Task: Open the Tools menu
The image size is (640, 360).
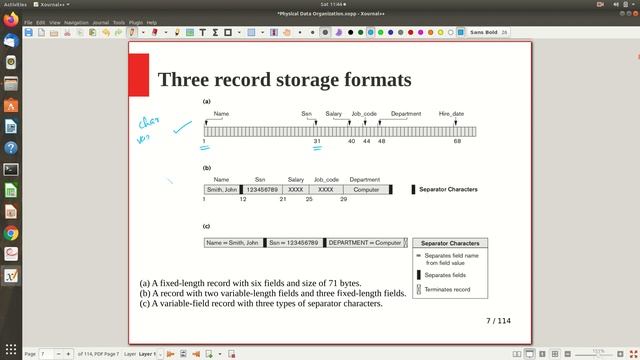Action: (x=119, y=22)
